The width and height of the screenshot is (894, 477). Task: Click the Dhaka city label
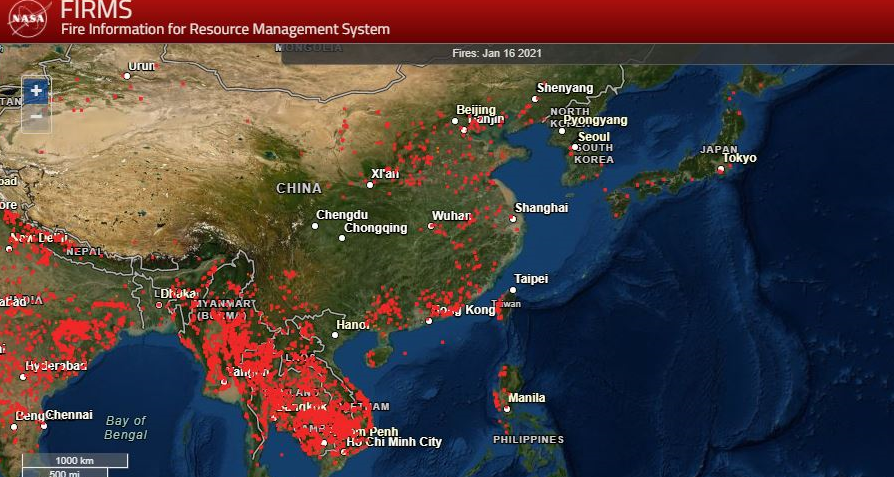[178, 294]
